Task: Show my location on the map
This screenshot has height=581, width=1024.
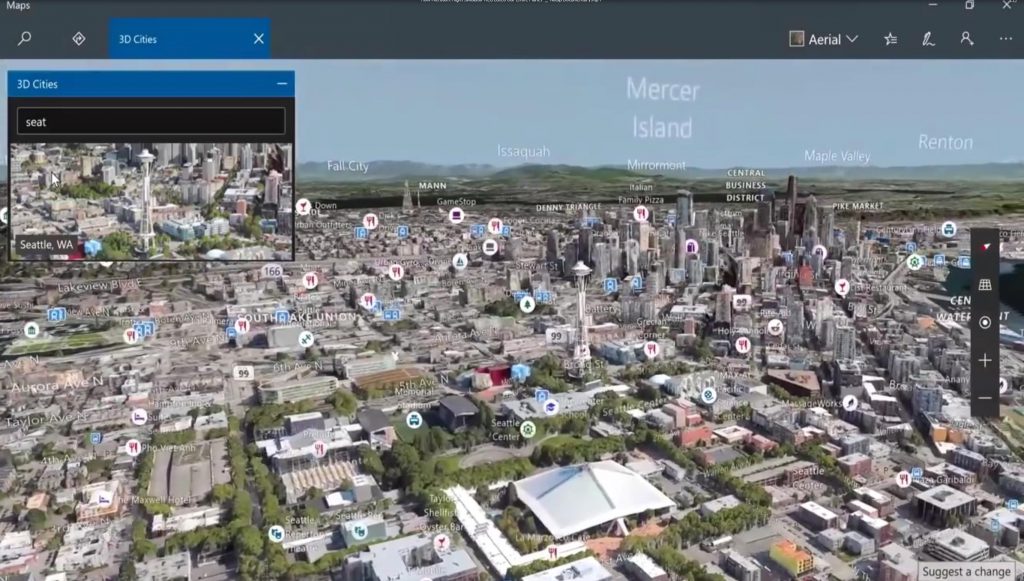Action: tap(985, 322)
